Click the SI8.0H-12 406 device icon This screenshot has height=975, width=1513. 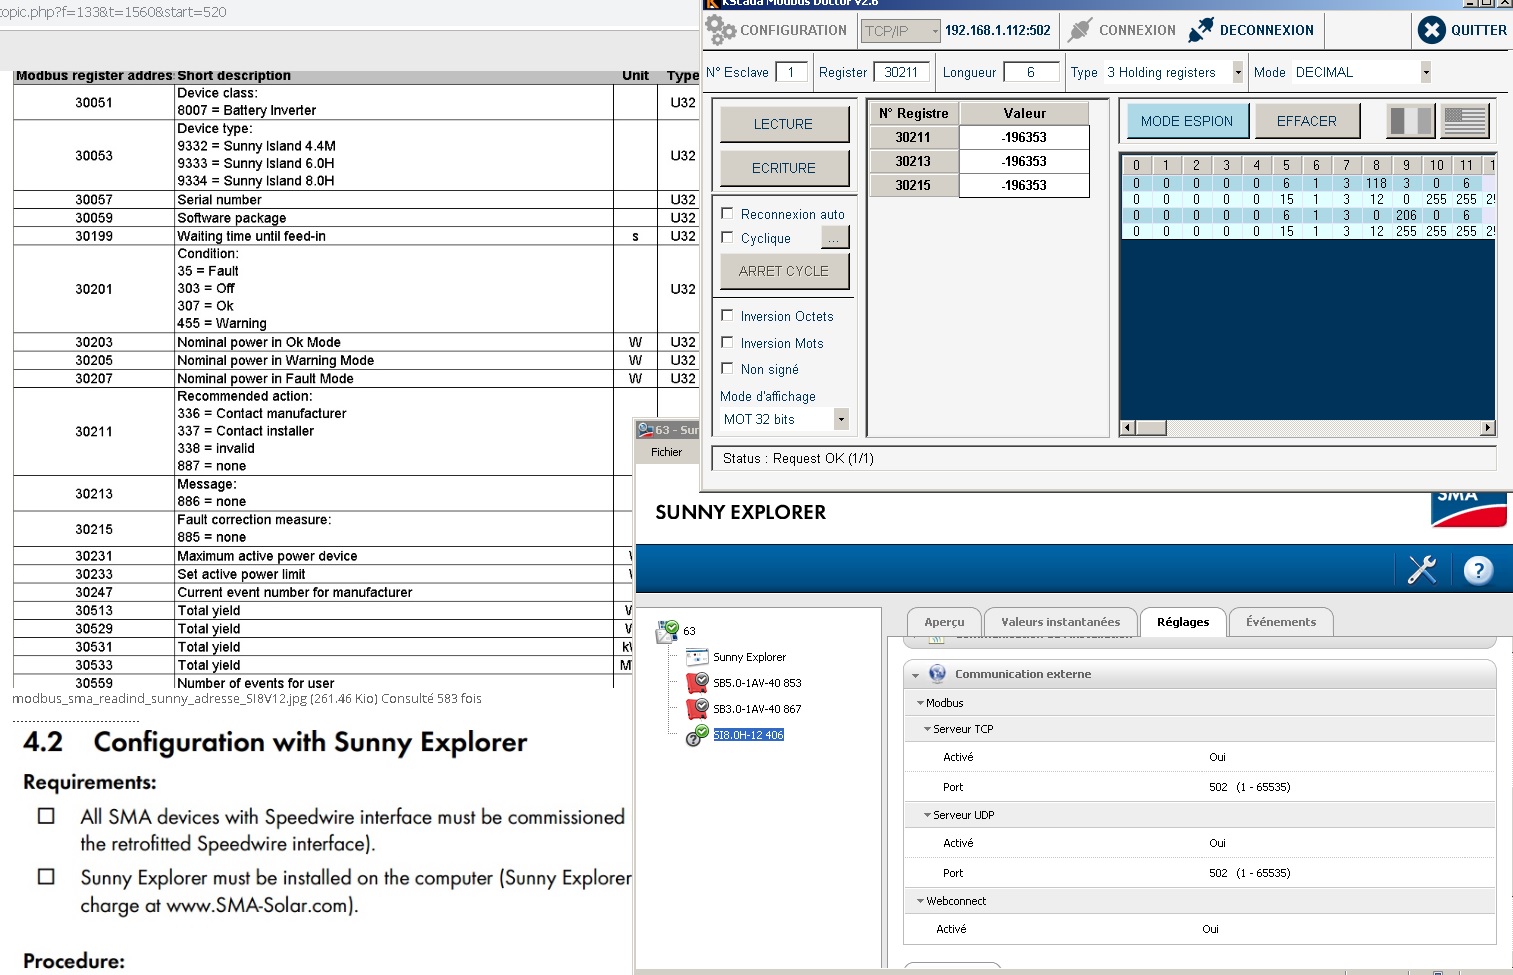click(697, 735)
